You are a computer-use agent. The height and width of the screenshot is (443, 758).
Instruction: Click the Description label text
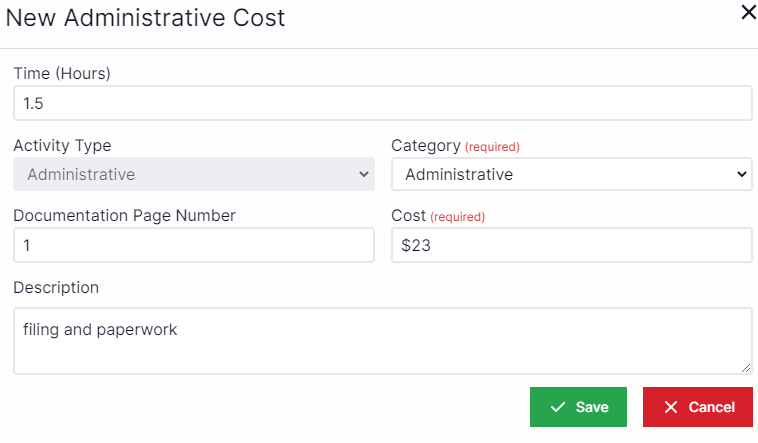(x=56, y=287)
